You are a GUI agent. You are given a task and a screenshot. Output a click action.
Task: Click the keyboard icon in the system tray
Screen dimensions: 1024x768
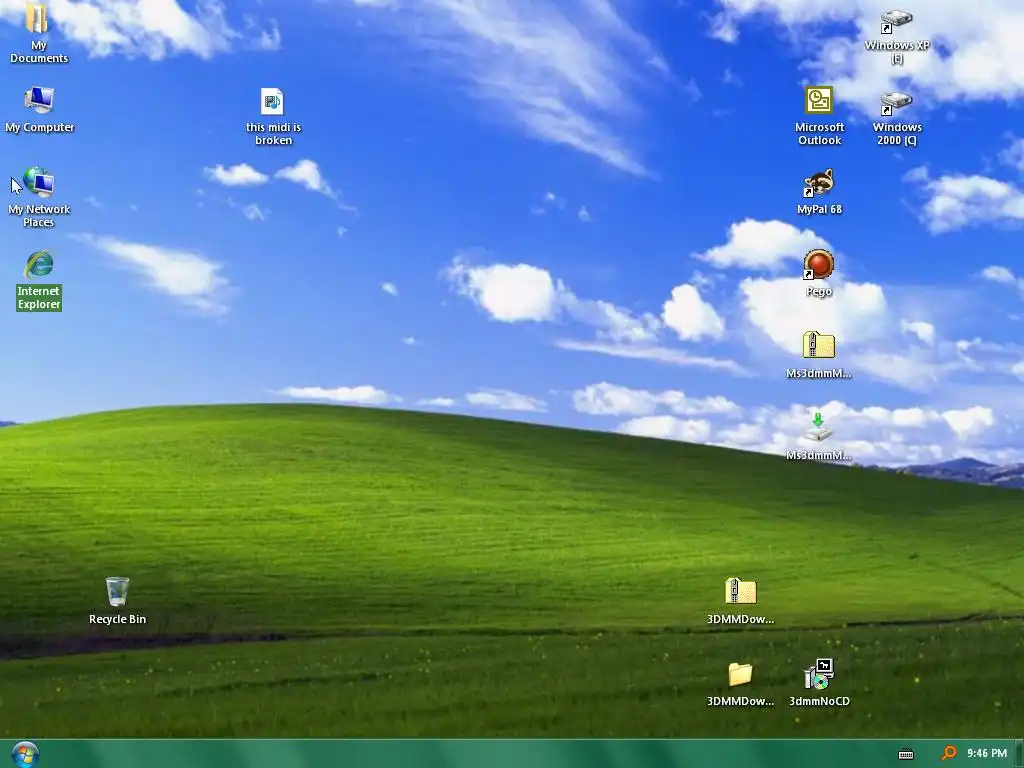[906, 754]
